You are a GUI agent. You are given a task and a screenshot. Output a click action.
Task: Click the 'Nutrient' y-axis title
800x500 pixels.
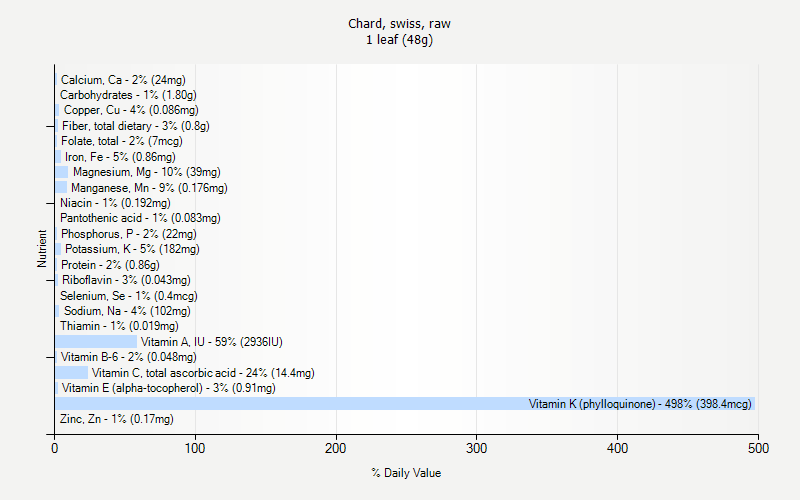42,249
